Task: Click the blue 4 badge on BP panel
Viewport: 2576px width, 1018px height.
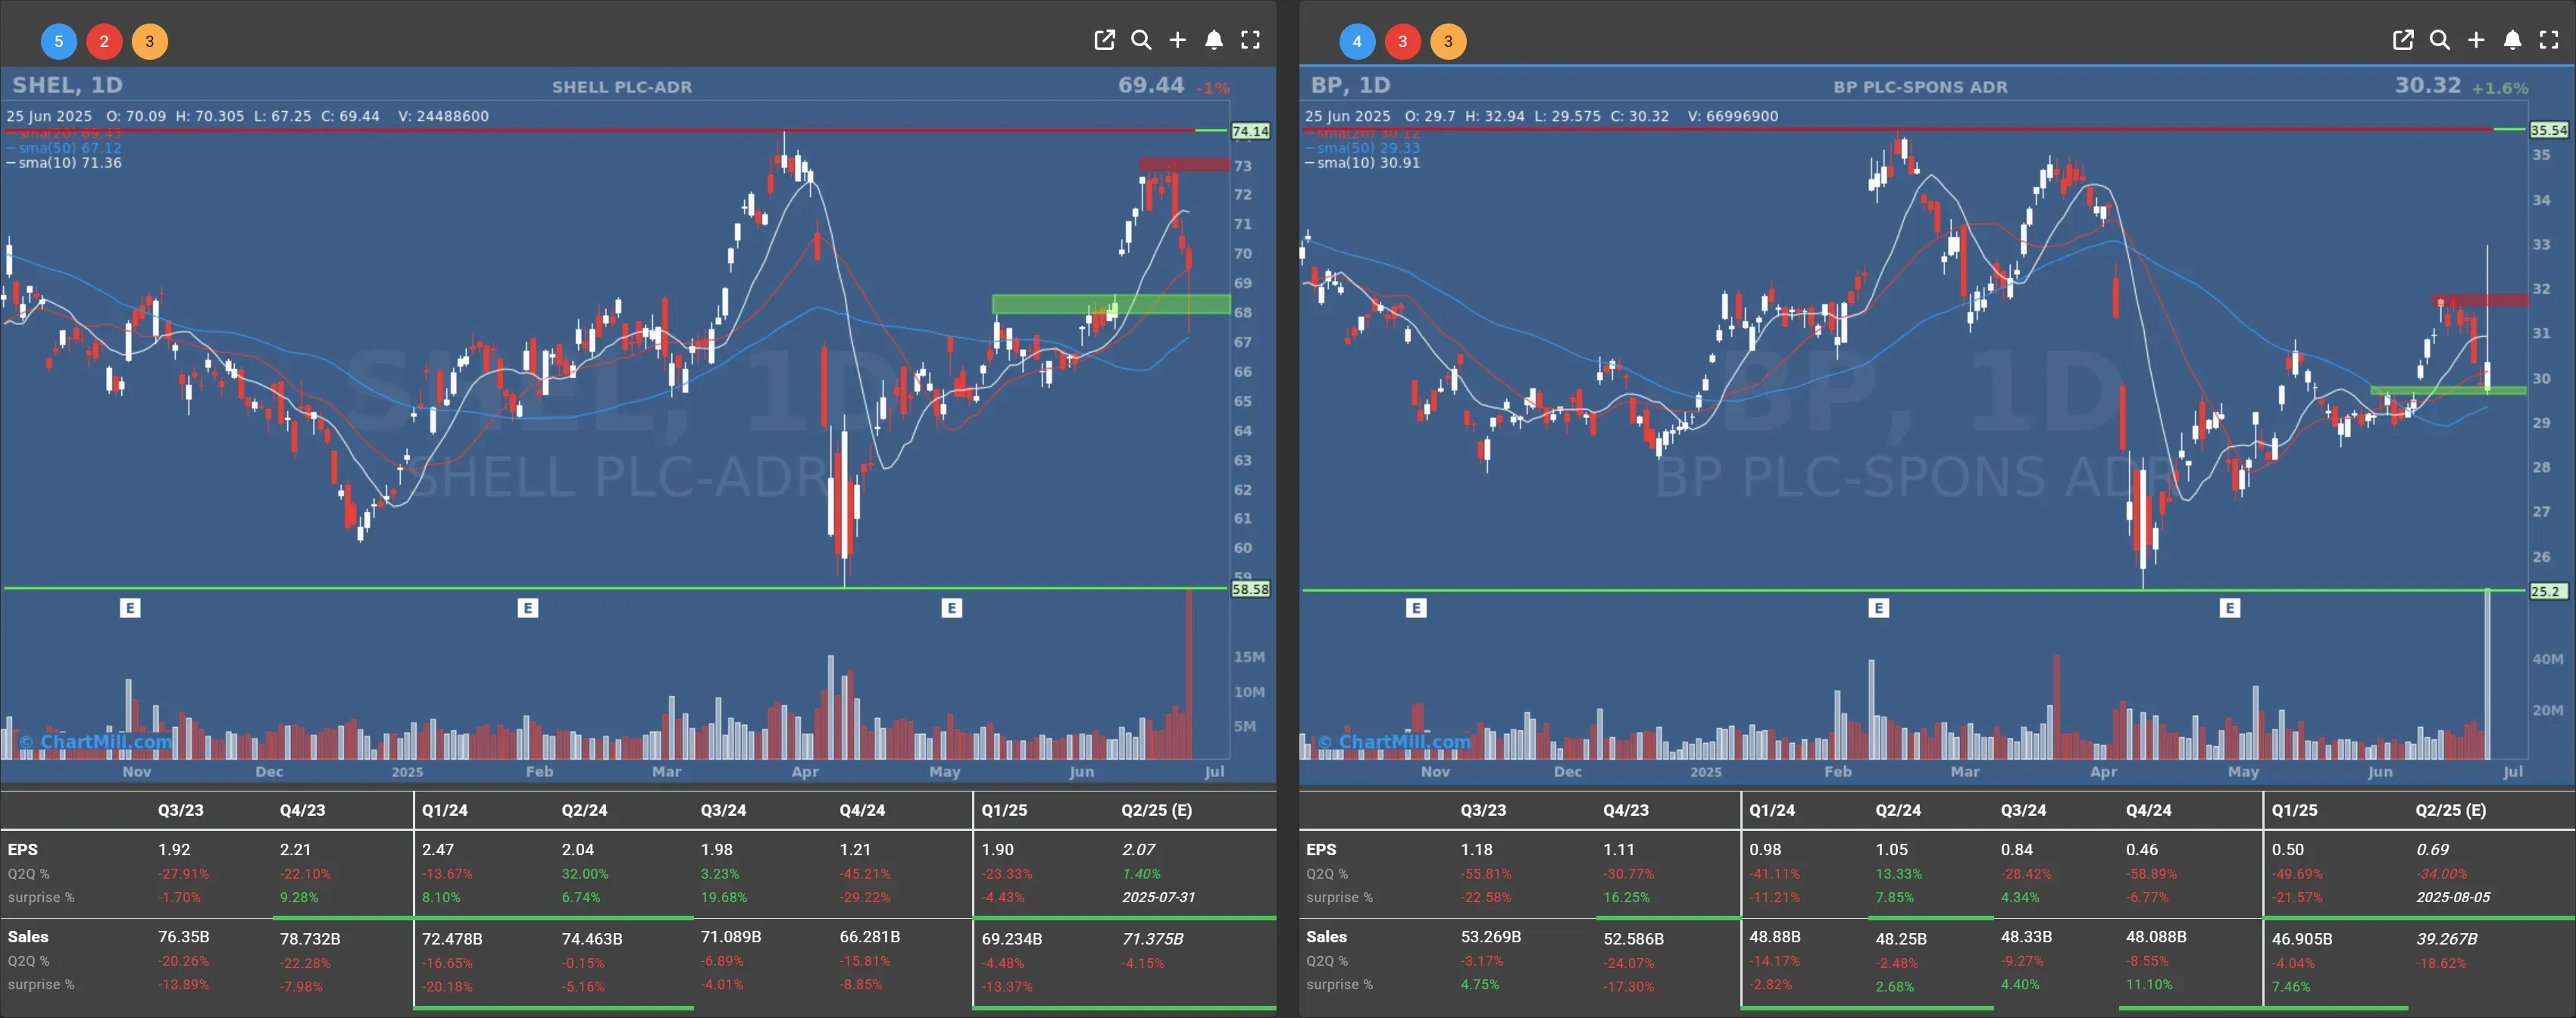Action: 1357,41
